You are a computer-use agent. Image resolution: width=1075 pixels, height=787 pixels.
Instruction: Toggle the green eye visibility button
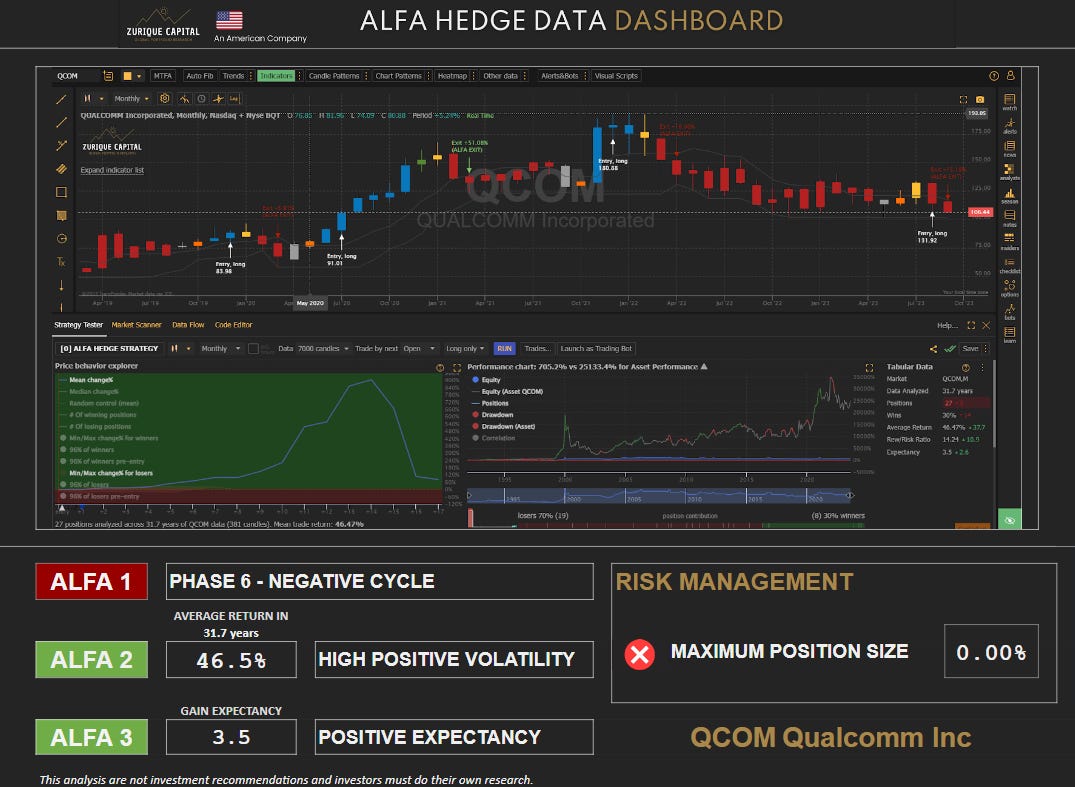click(x=1009, y=520)
